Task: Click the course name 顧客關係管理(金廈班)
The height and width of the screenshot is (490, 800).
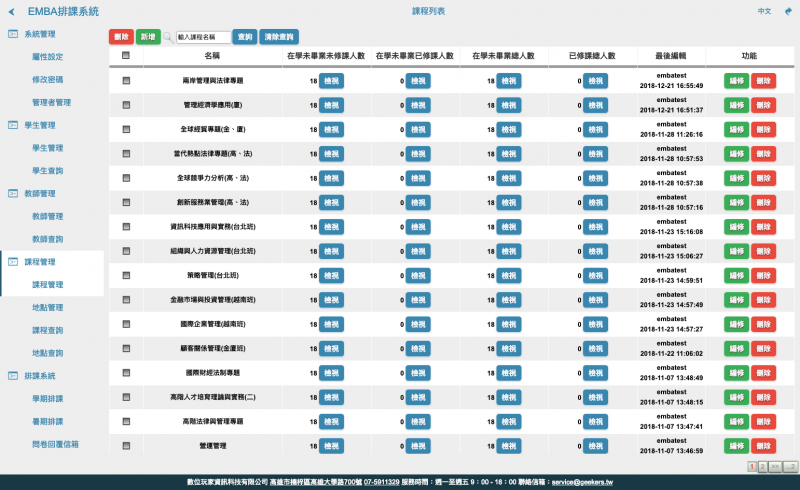Action: pyautogui.click(x=213, y=349)
